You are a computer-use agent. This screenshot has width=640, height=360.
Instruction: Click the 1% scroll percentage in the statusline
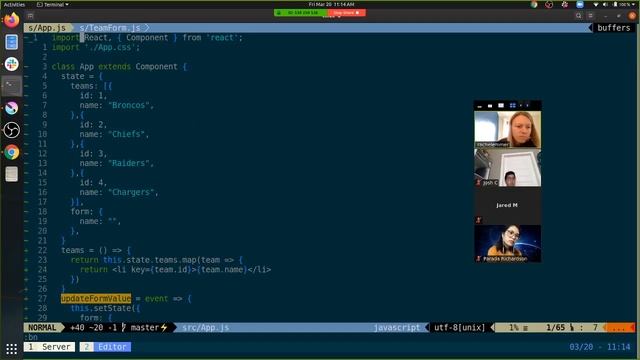(513, 327)
